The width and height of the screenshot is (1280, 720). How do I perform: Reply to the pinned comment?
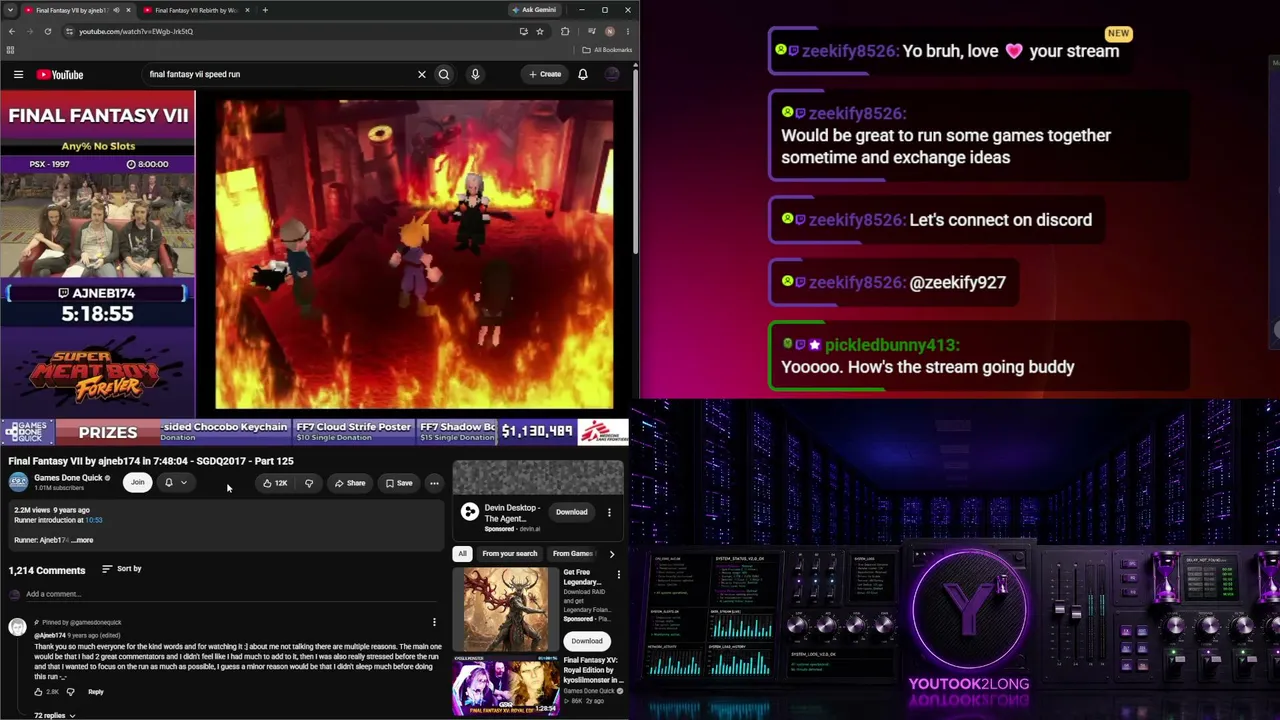96,692
